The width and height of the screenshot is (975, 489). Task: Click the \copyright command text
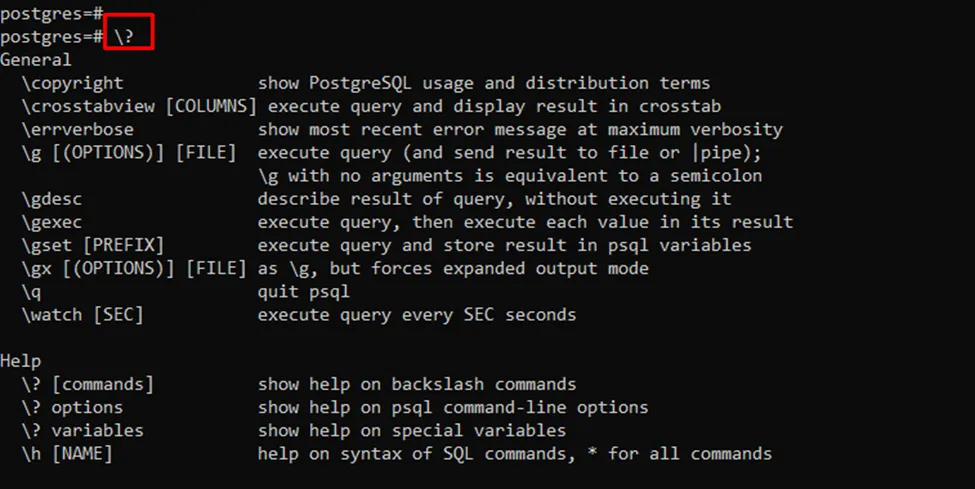[x=72, y=83]
